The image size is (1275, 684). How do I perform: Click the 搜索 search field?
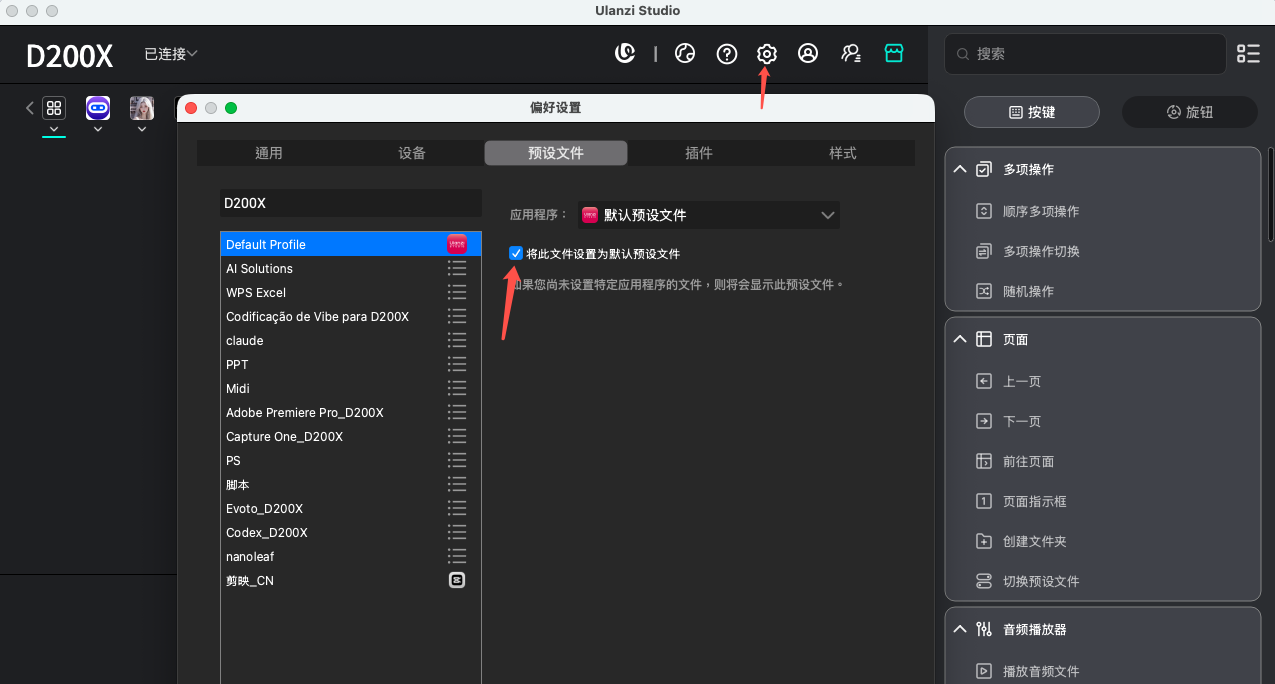point(1086,54)
